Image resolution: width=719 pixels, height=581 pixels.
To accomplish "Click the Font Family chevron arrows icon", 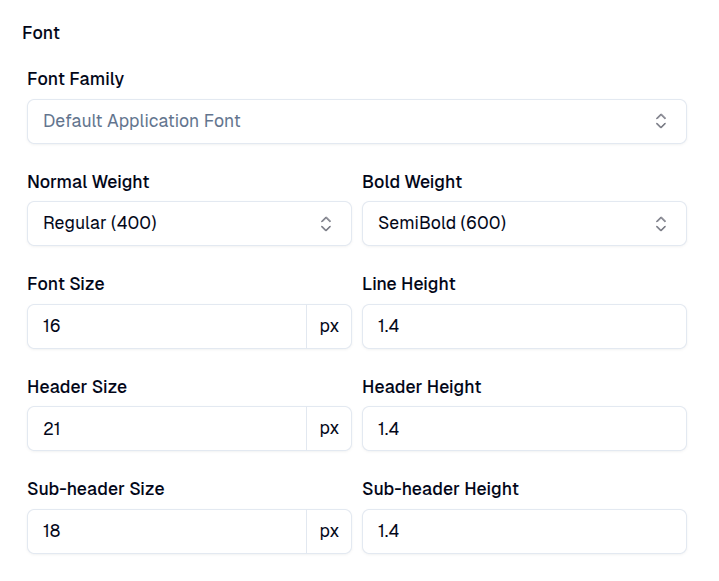I will (x=661, y=121).
